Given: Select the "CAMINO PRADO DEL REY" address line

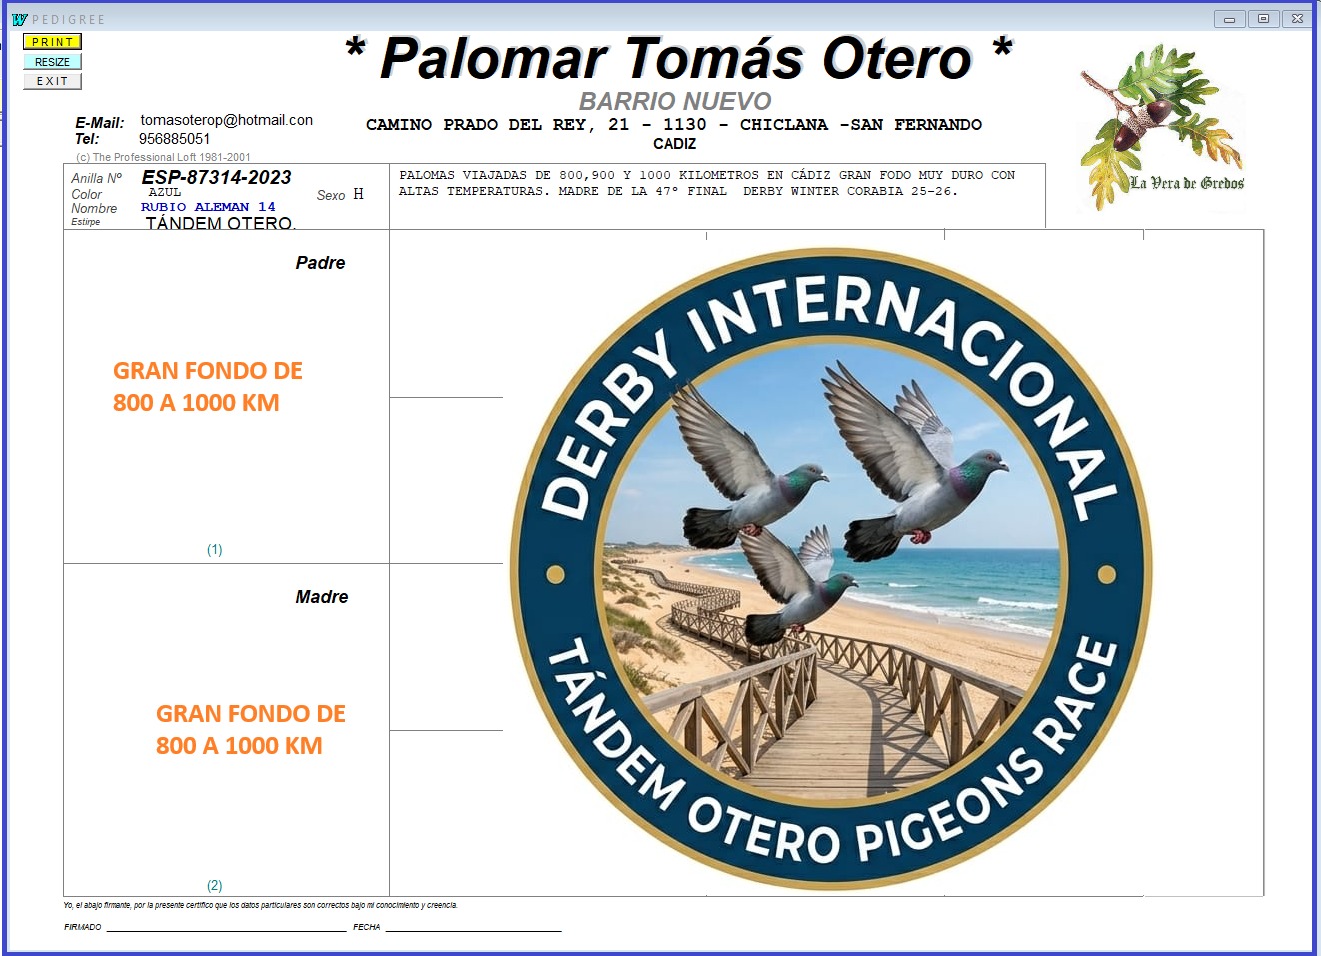Looking at the screenshot, I should (x=674, y=125).
